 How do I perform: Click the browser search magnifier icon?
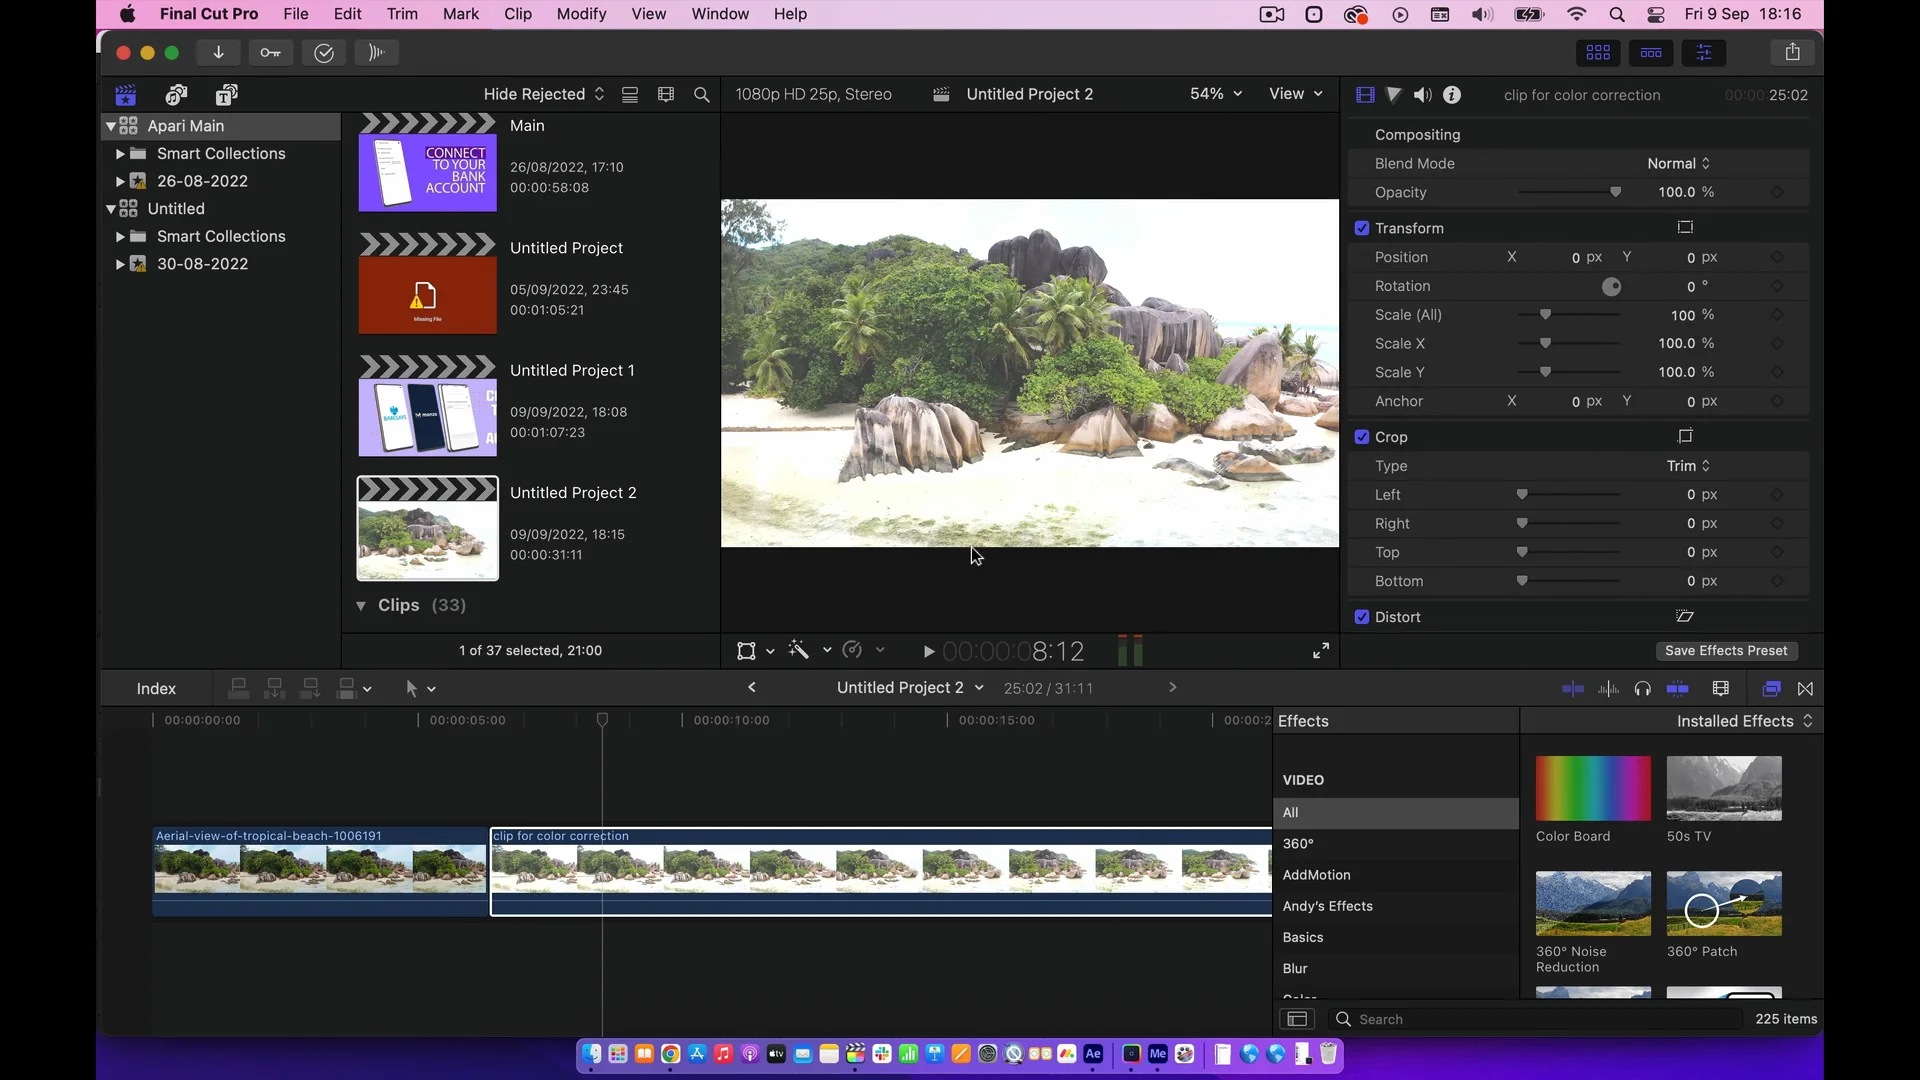pyautogui.click(x=702, y=95)
